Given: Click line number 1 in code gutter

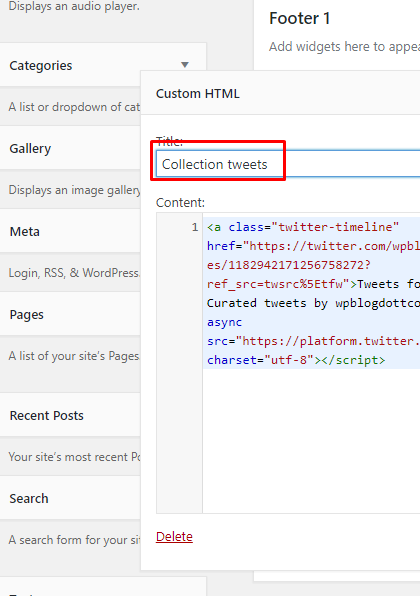Looking at the screenshot, I should [195, 227].
